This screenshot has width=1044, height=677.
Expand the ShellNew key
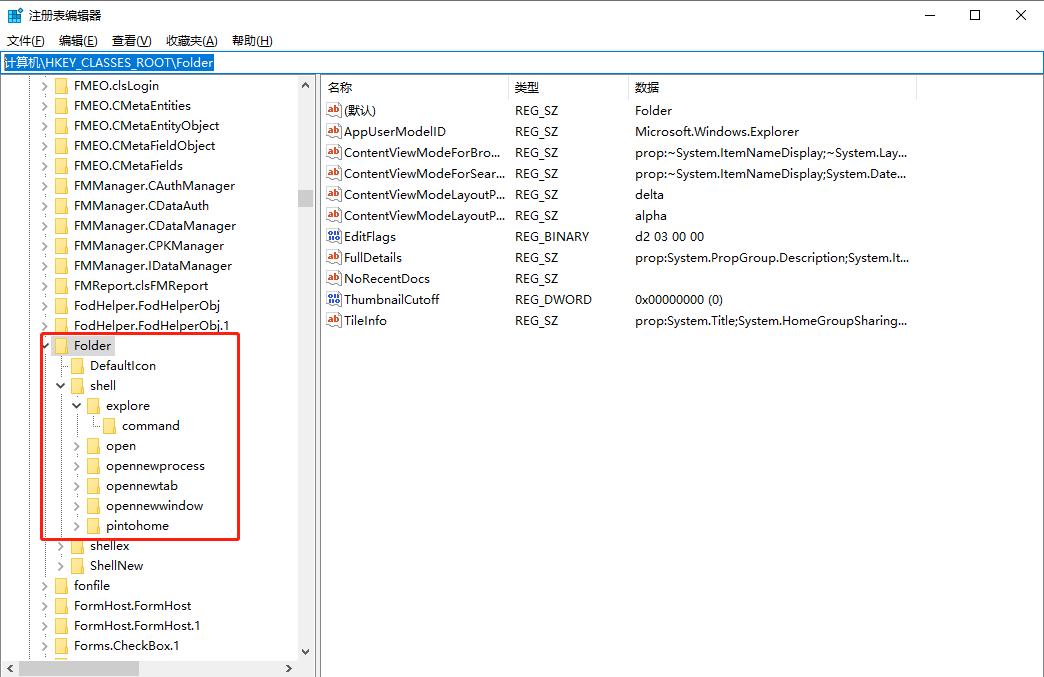coord(61,566)
